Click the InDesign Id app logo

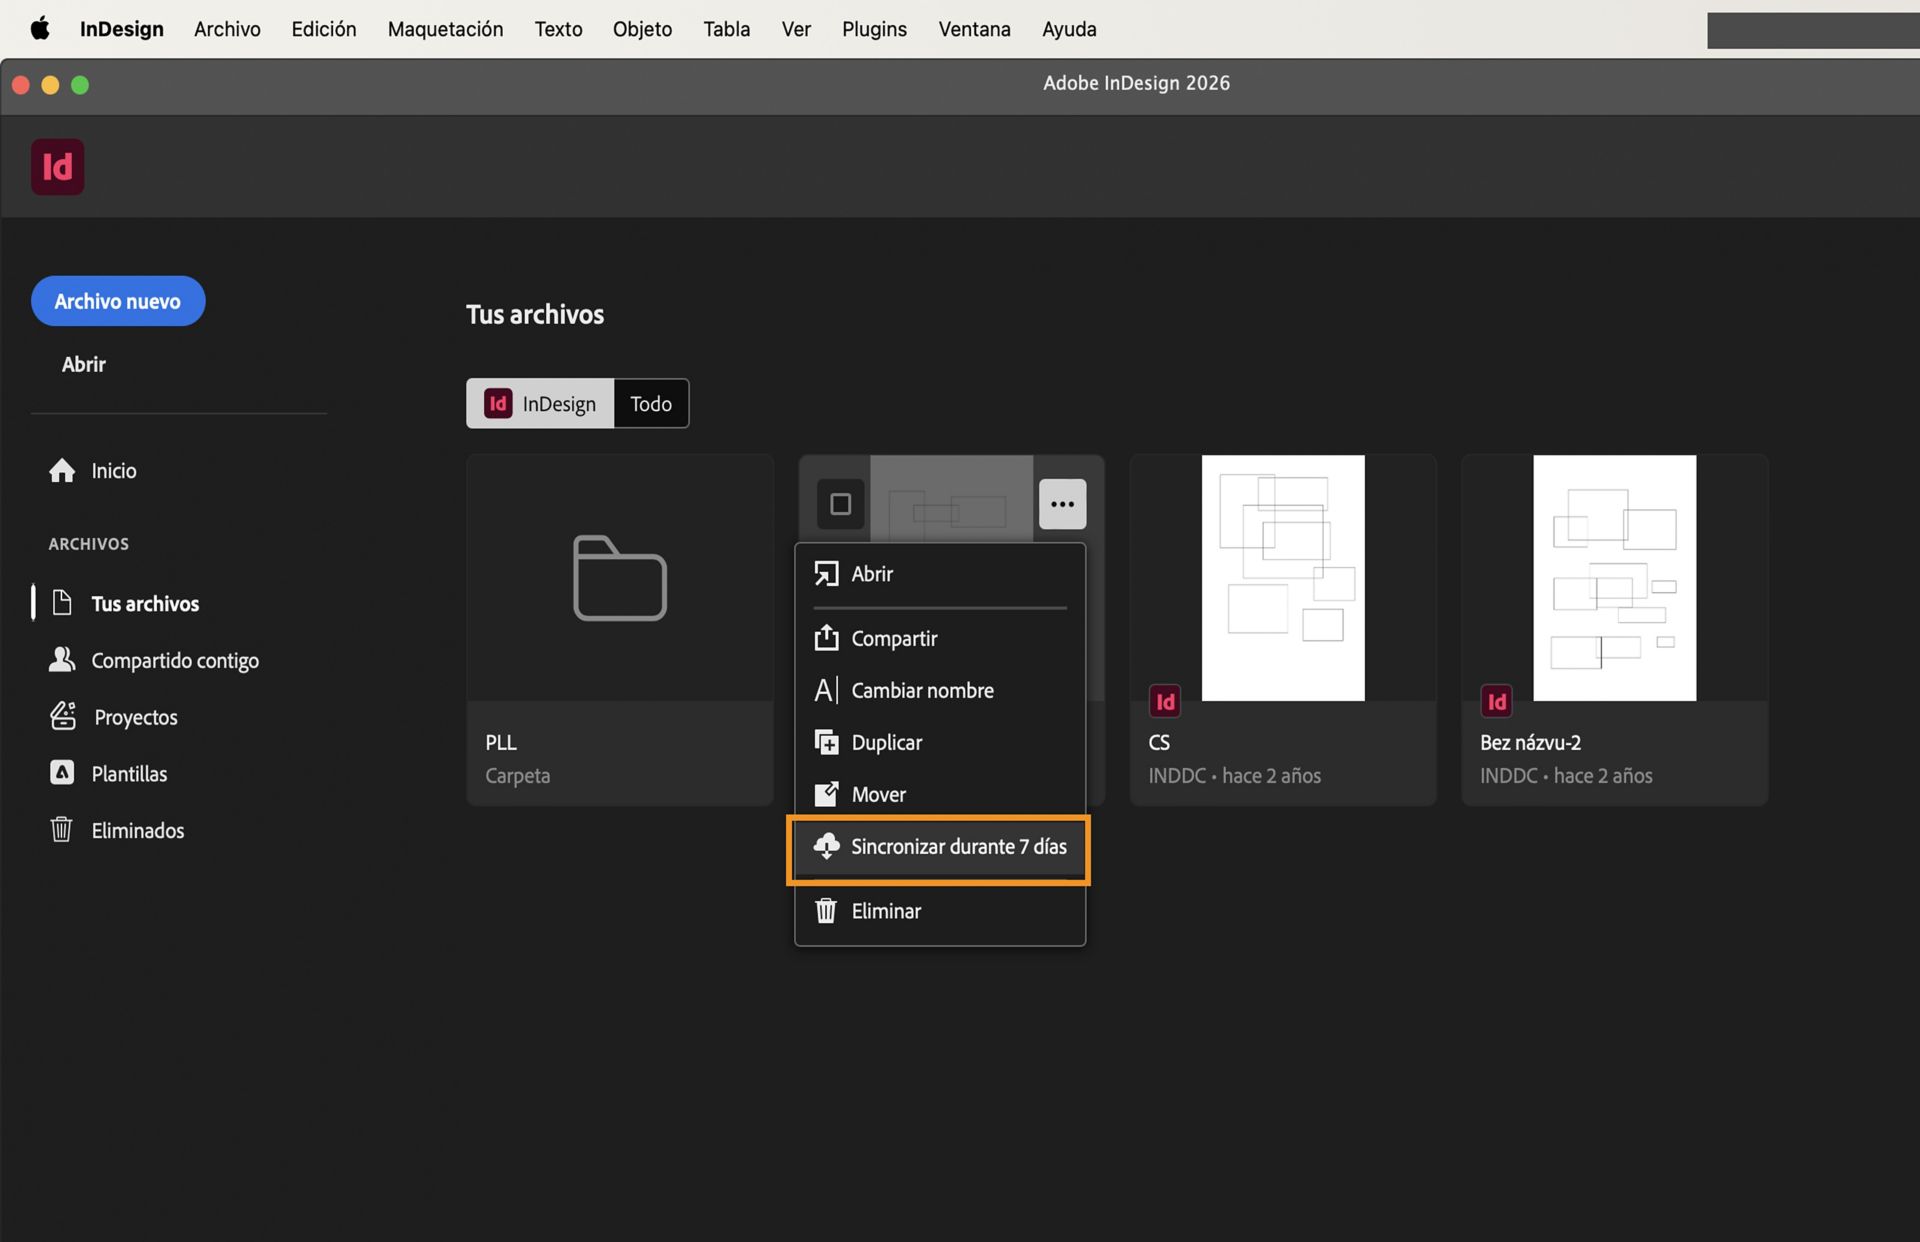click(57, 166)
